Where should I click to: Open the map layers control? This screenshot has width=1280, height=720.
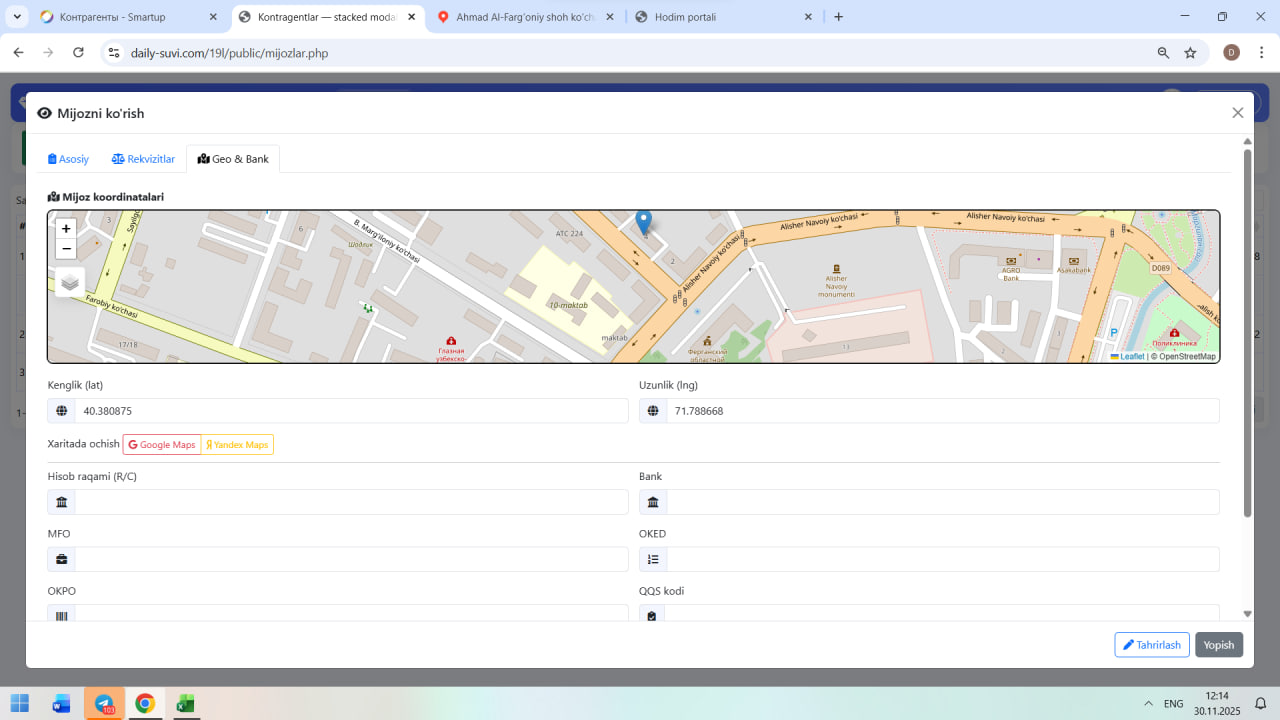coord(70,282)
